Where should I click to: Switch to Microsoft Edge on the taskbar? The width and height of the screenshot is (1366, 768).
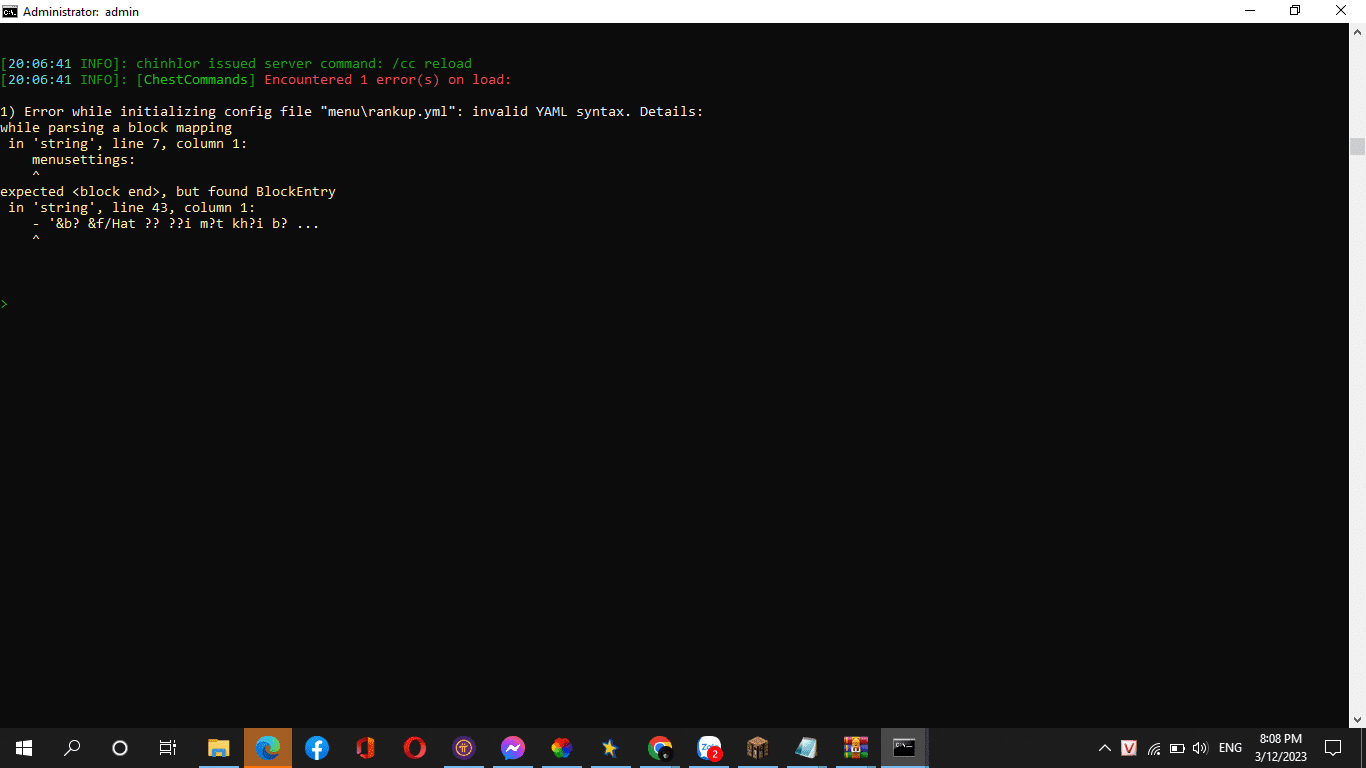coord(267,748)
